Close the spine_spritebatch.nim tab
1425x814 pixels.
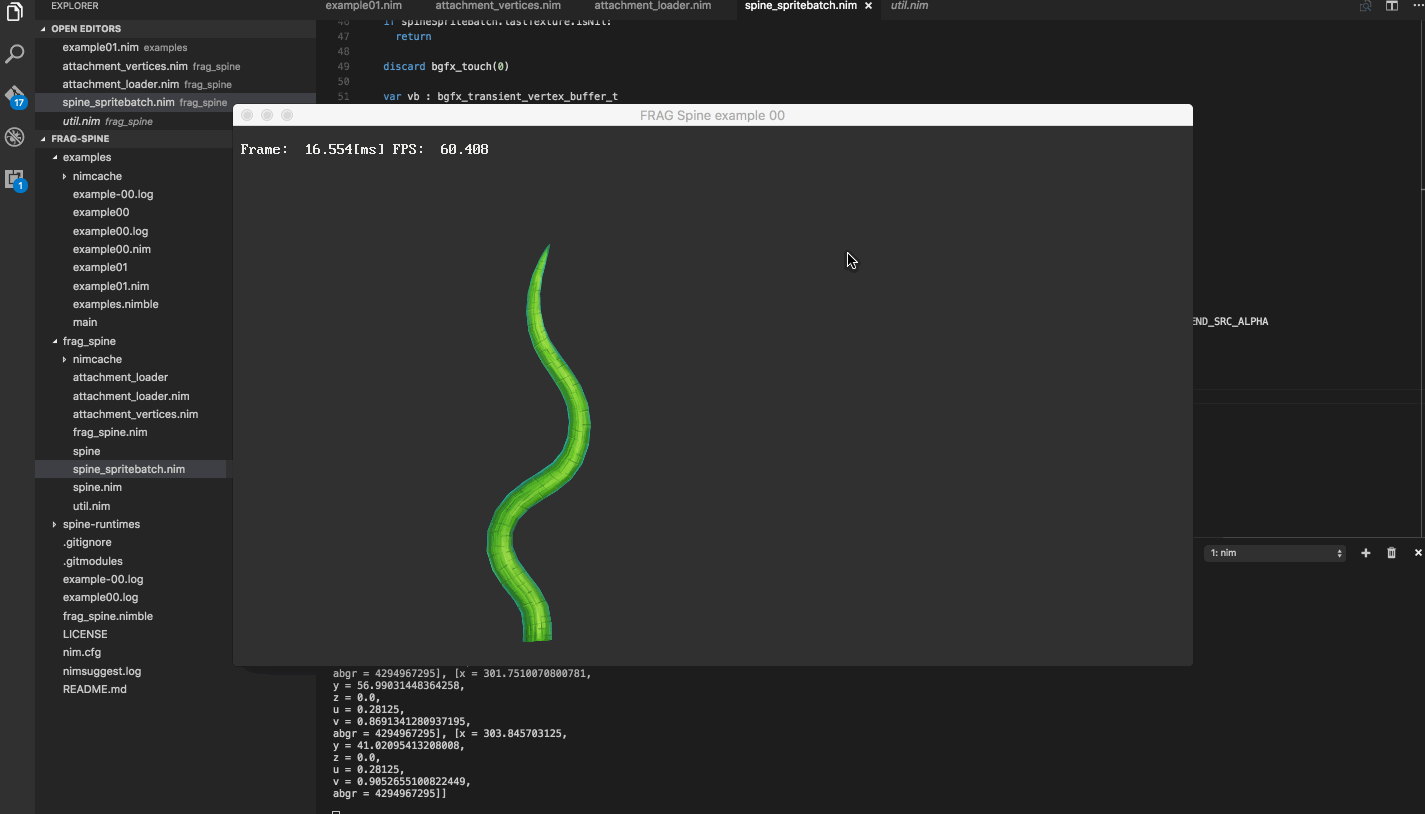pos(868,6)
